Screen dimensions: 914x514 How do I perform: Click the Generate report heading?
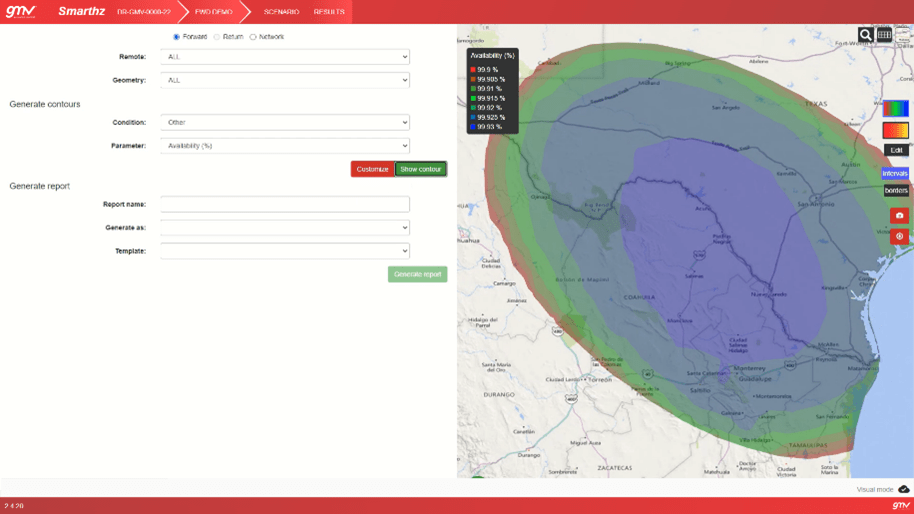coord(40,186)
